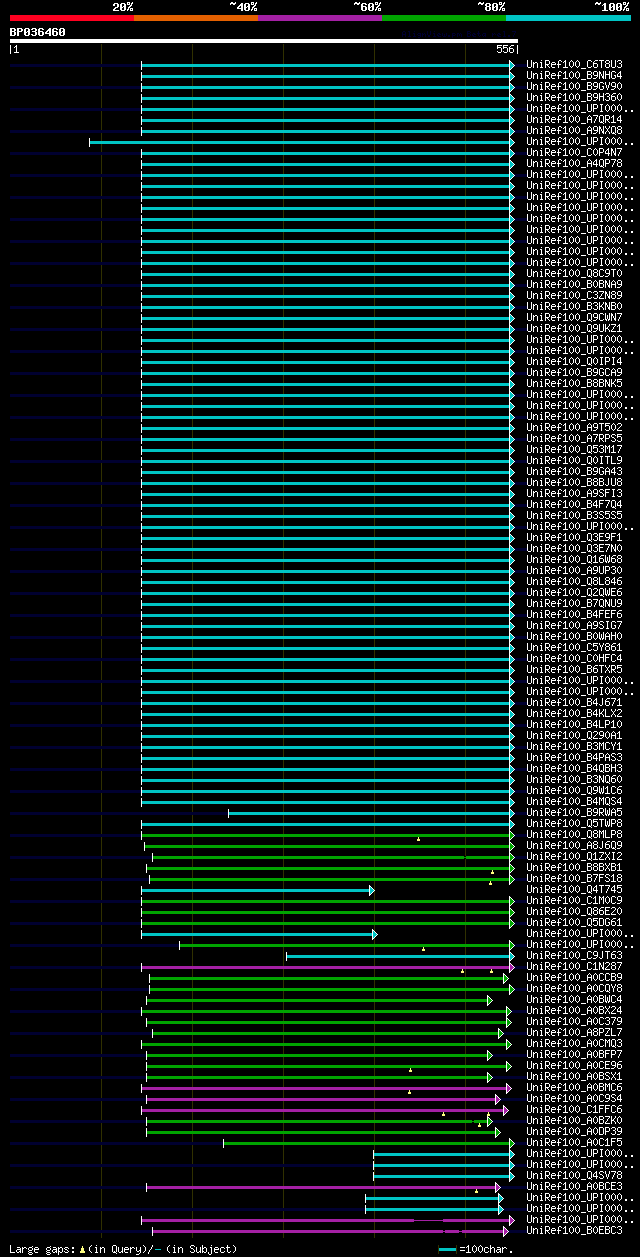Open the UniRef100_A7QR14 hit label
640x1257 pixels.
[574, 119]
